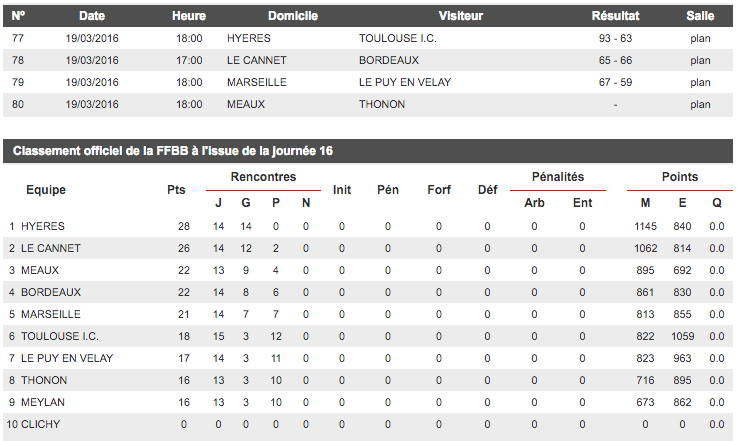Select CLICHY in the standings table
Screen dimensions: 739x441
tap(41, 424)
